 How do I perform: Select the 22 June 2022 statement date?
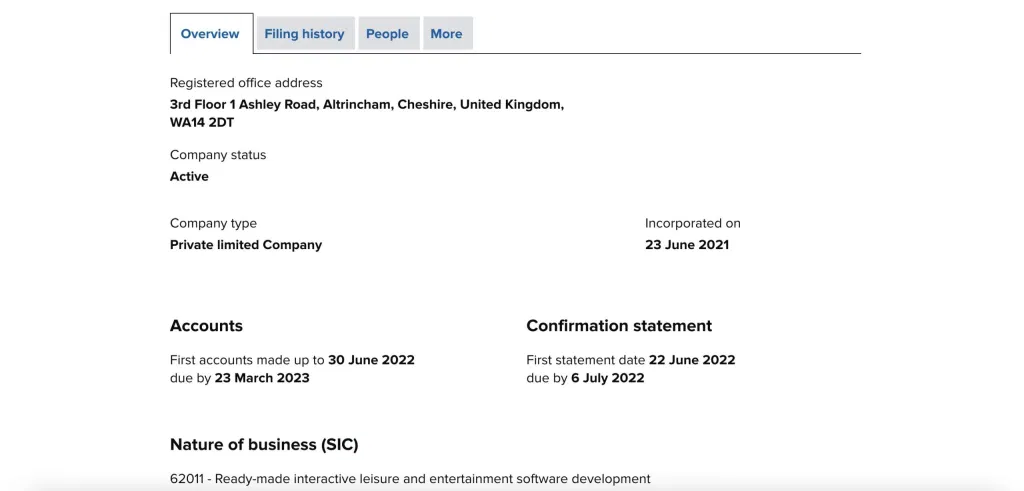692,360
